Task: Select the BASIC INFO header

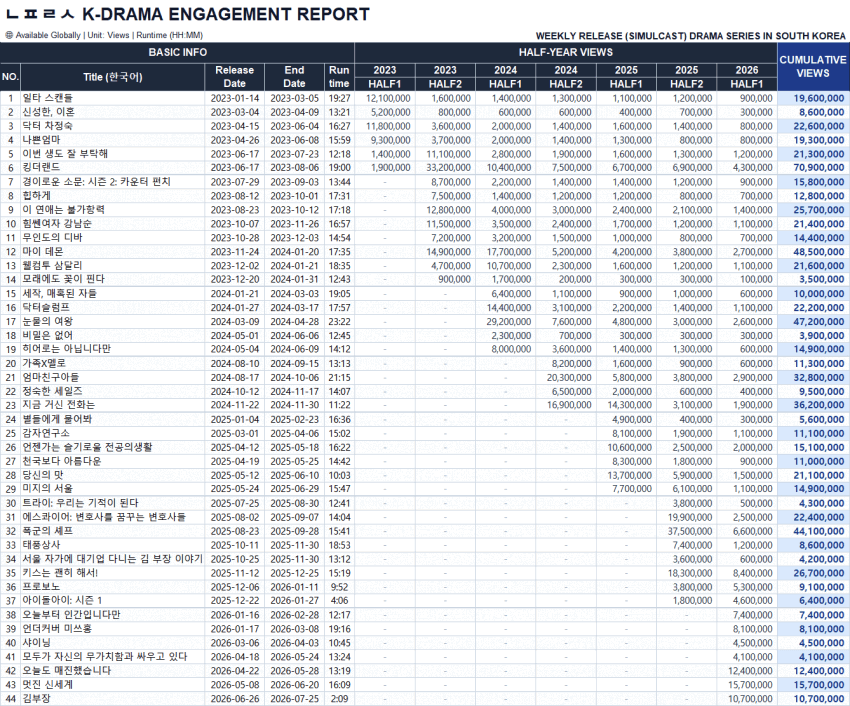Action: point(177,53)
